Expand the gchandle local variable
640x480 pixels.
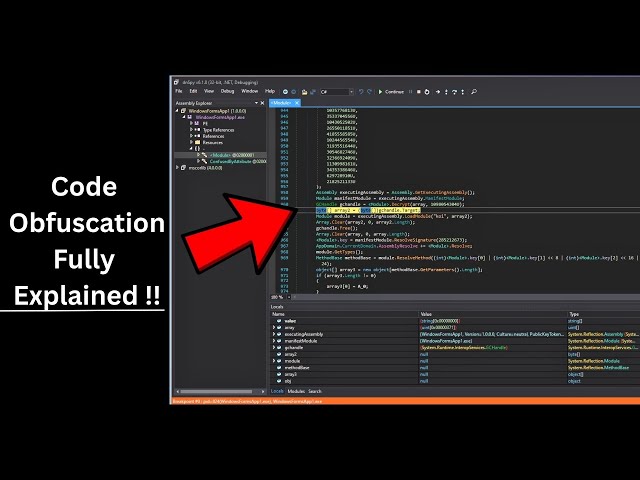[x=274, y=347]
